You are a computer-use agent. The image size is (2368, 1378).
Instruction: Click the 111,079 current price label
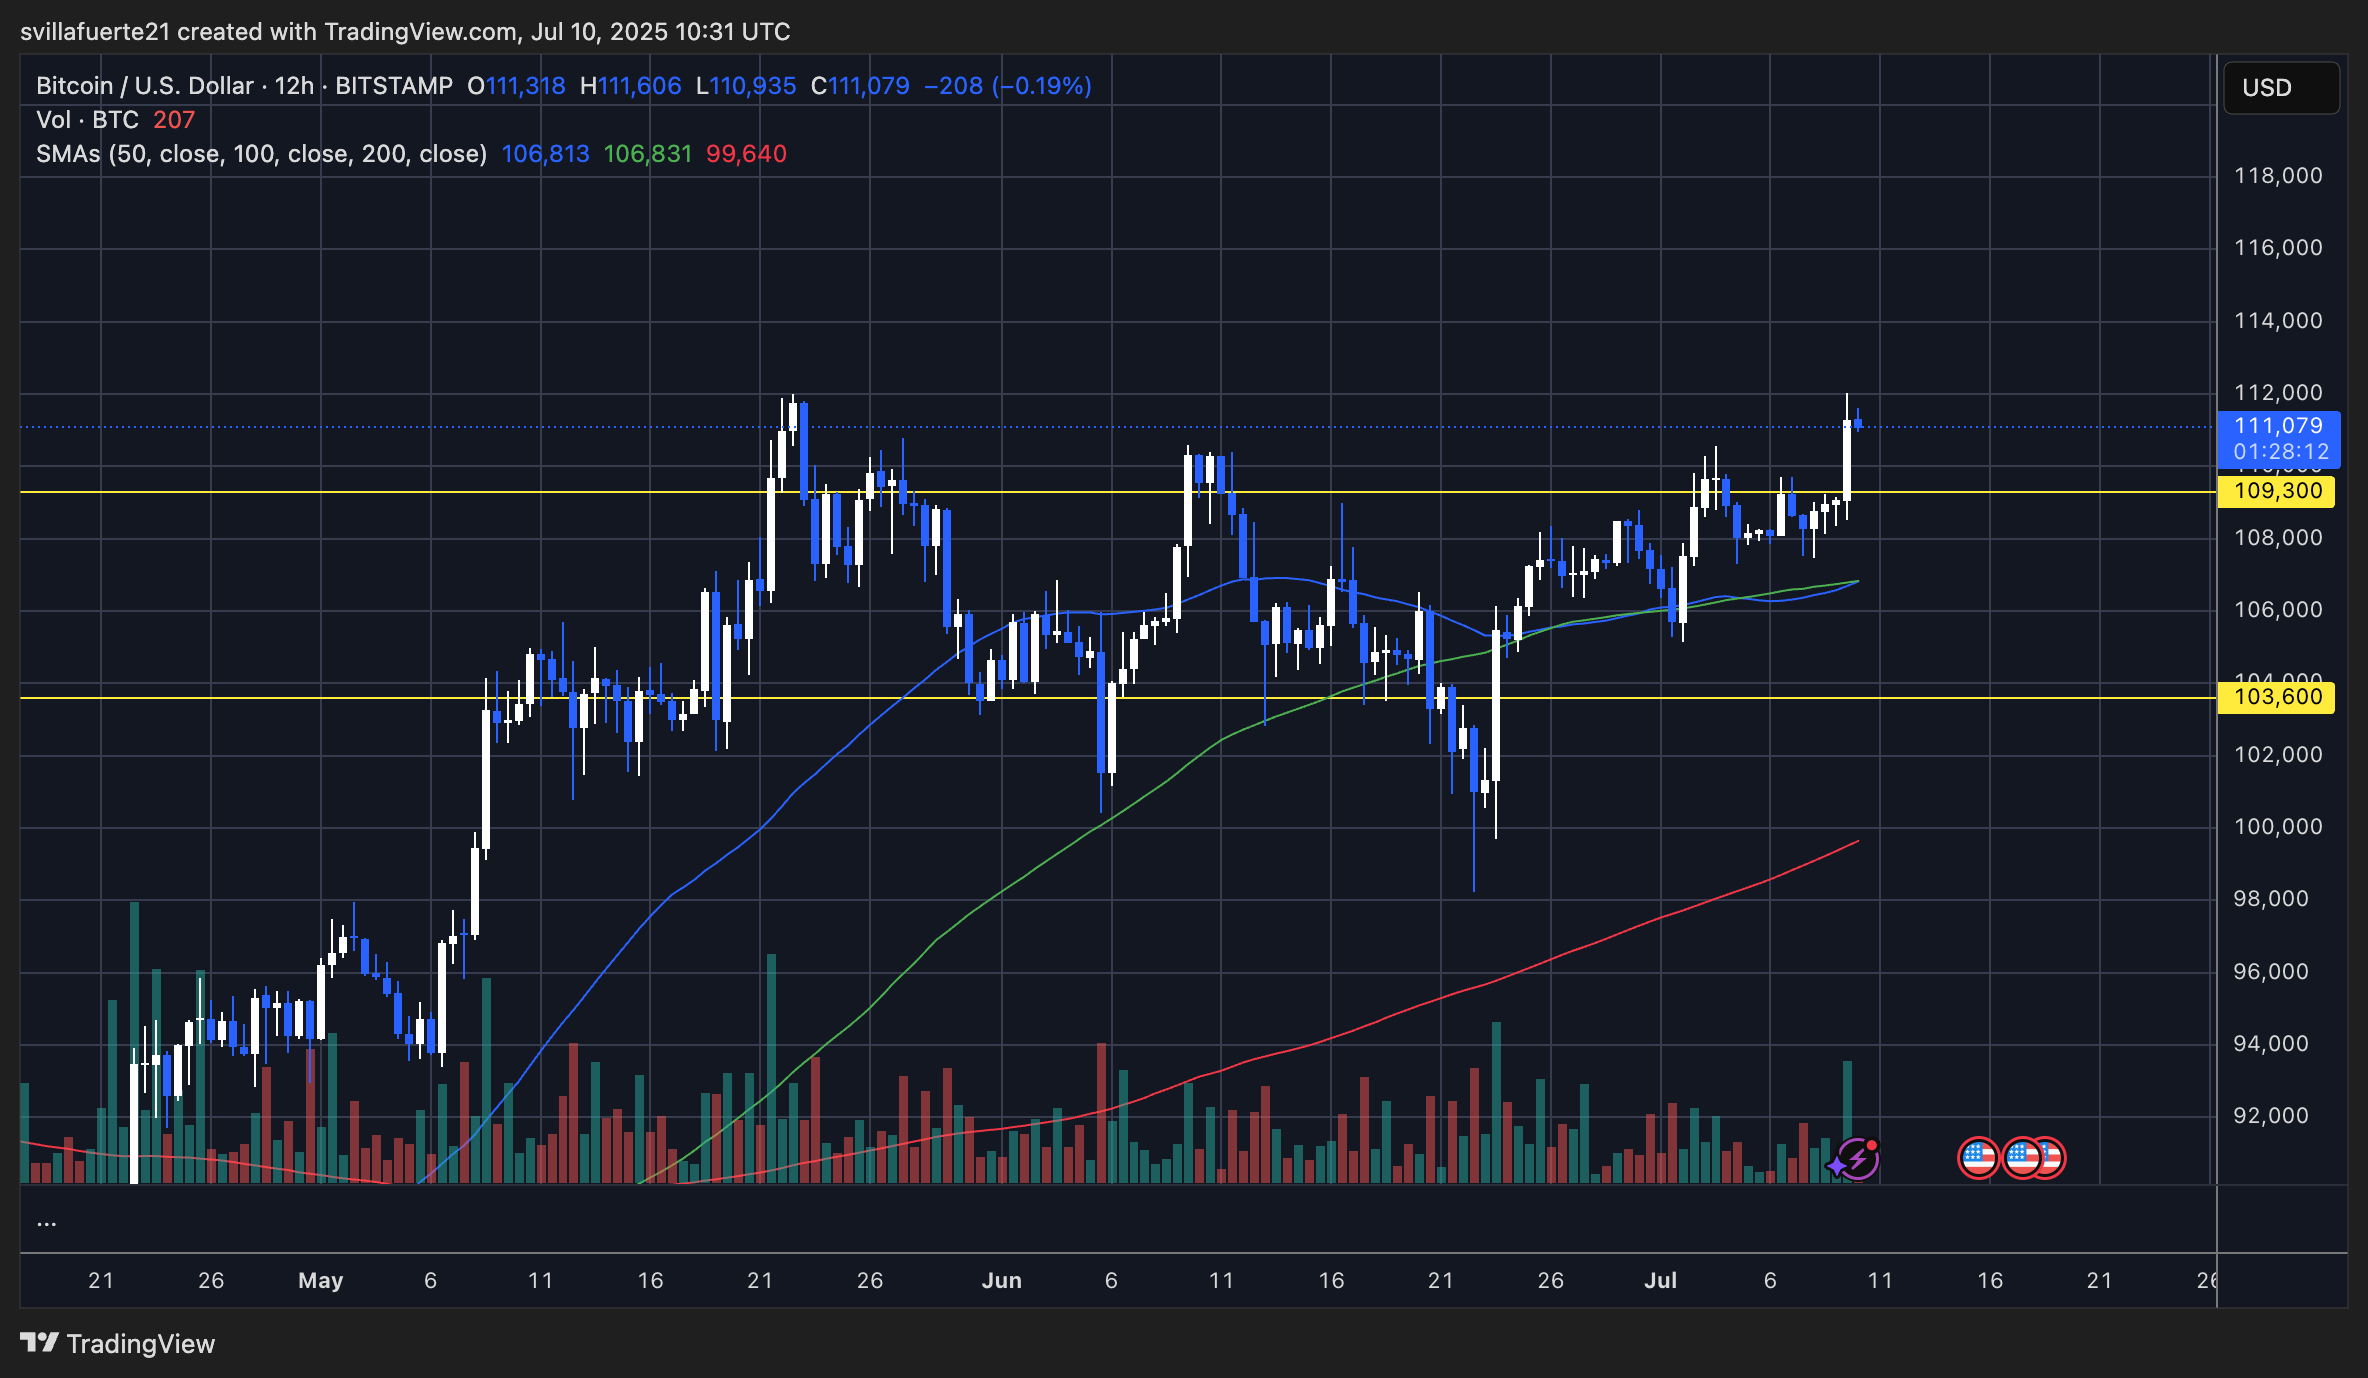pos(2278,426)
